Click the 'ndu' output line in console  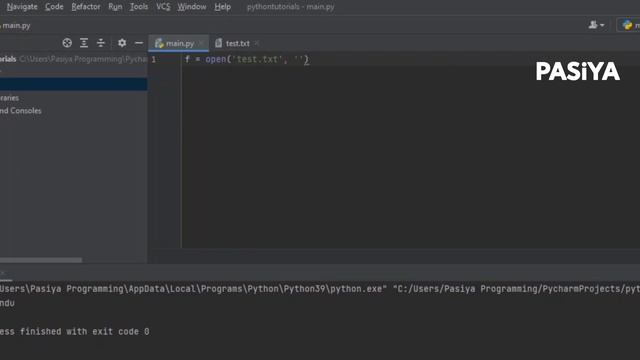[7, 303]
